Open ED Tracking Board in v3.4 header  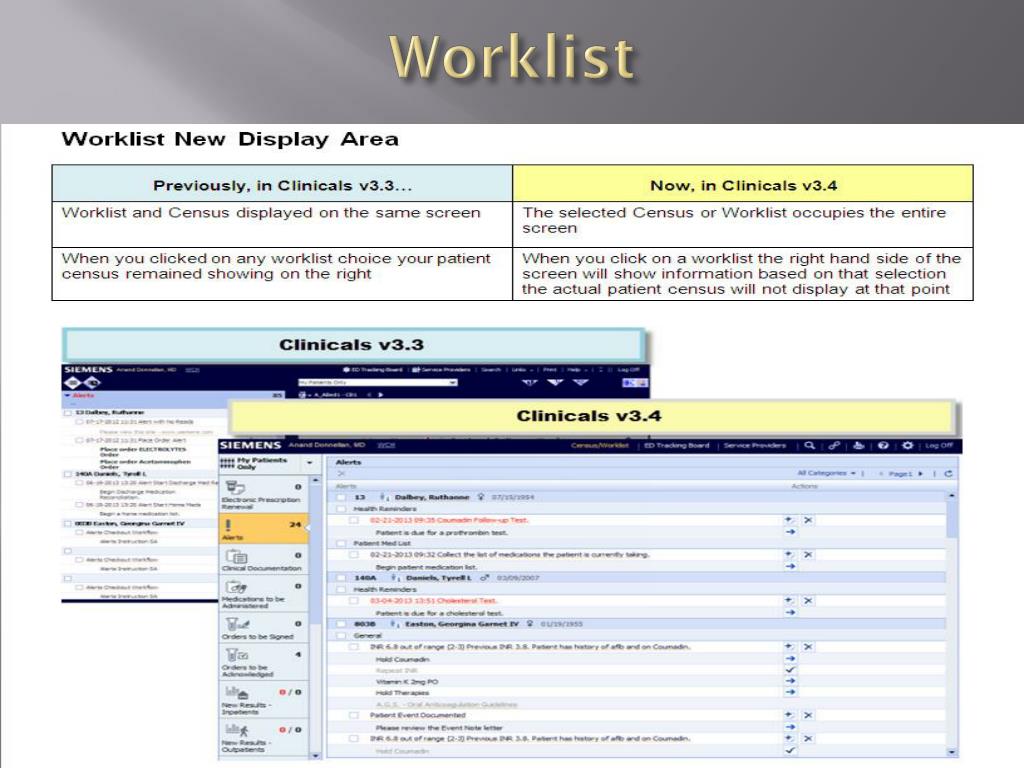pos(677,445)
